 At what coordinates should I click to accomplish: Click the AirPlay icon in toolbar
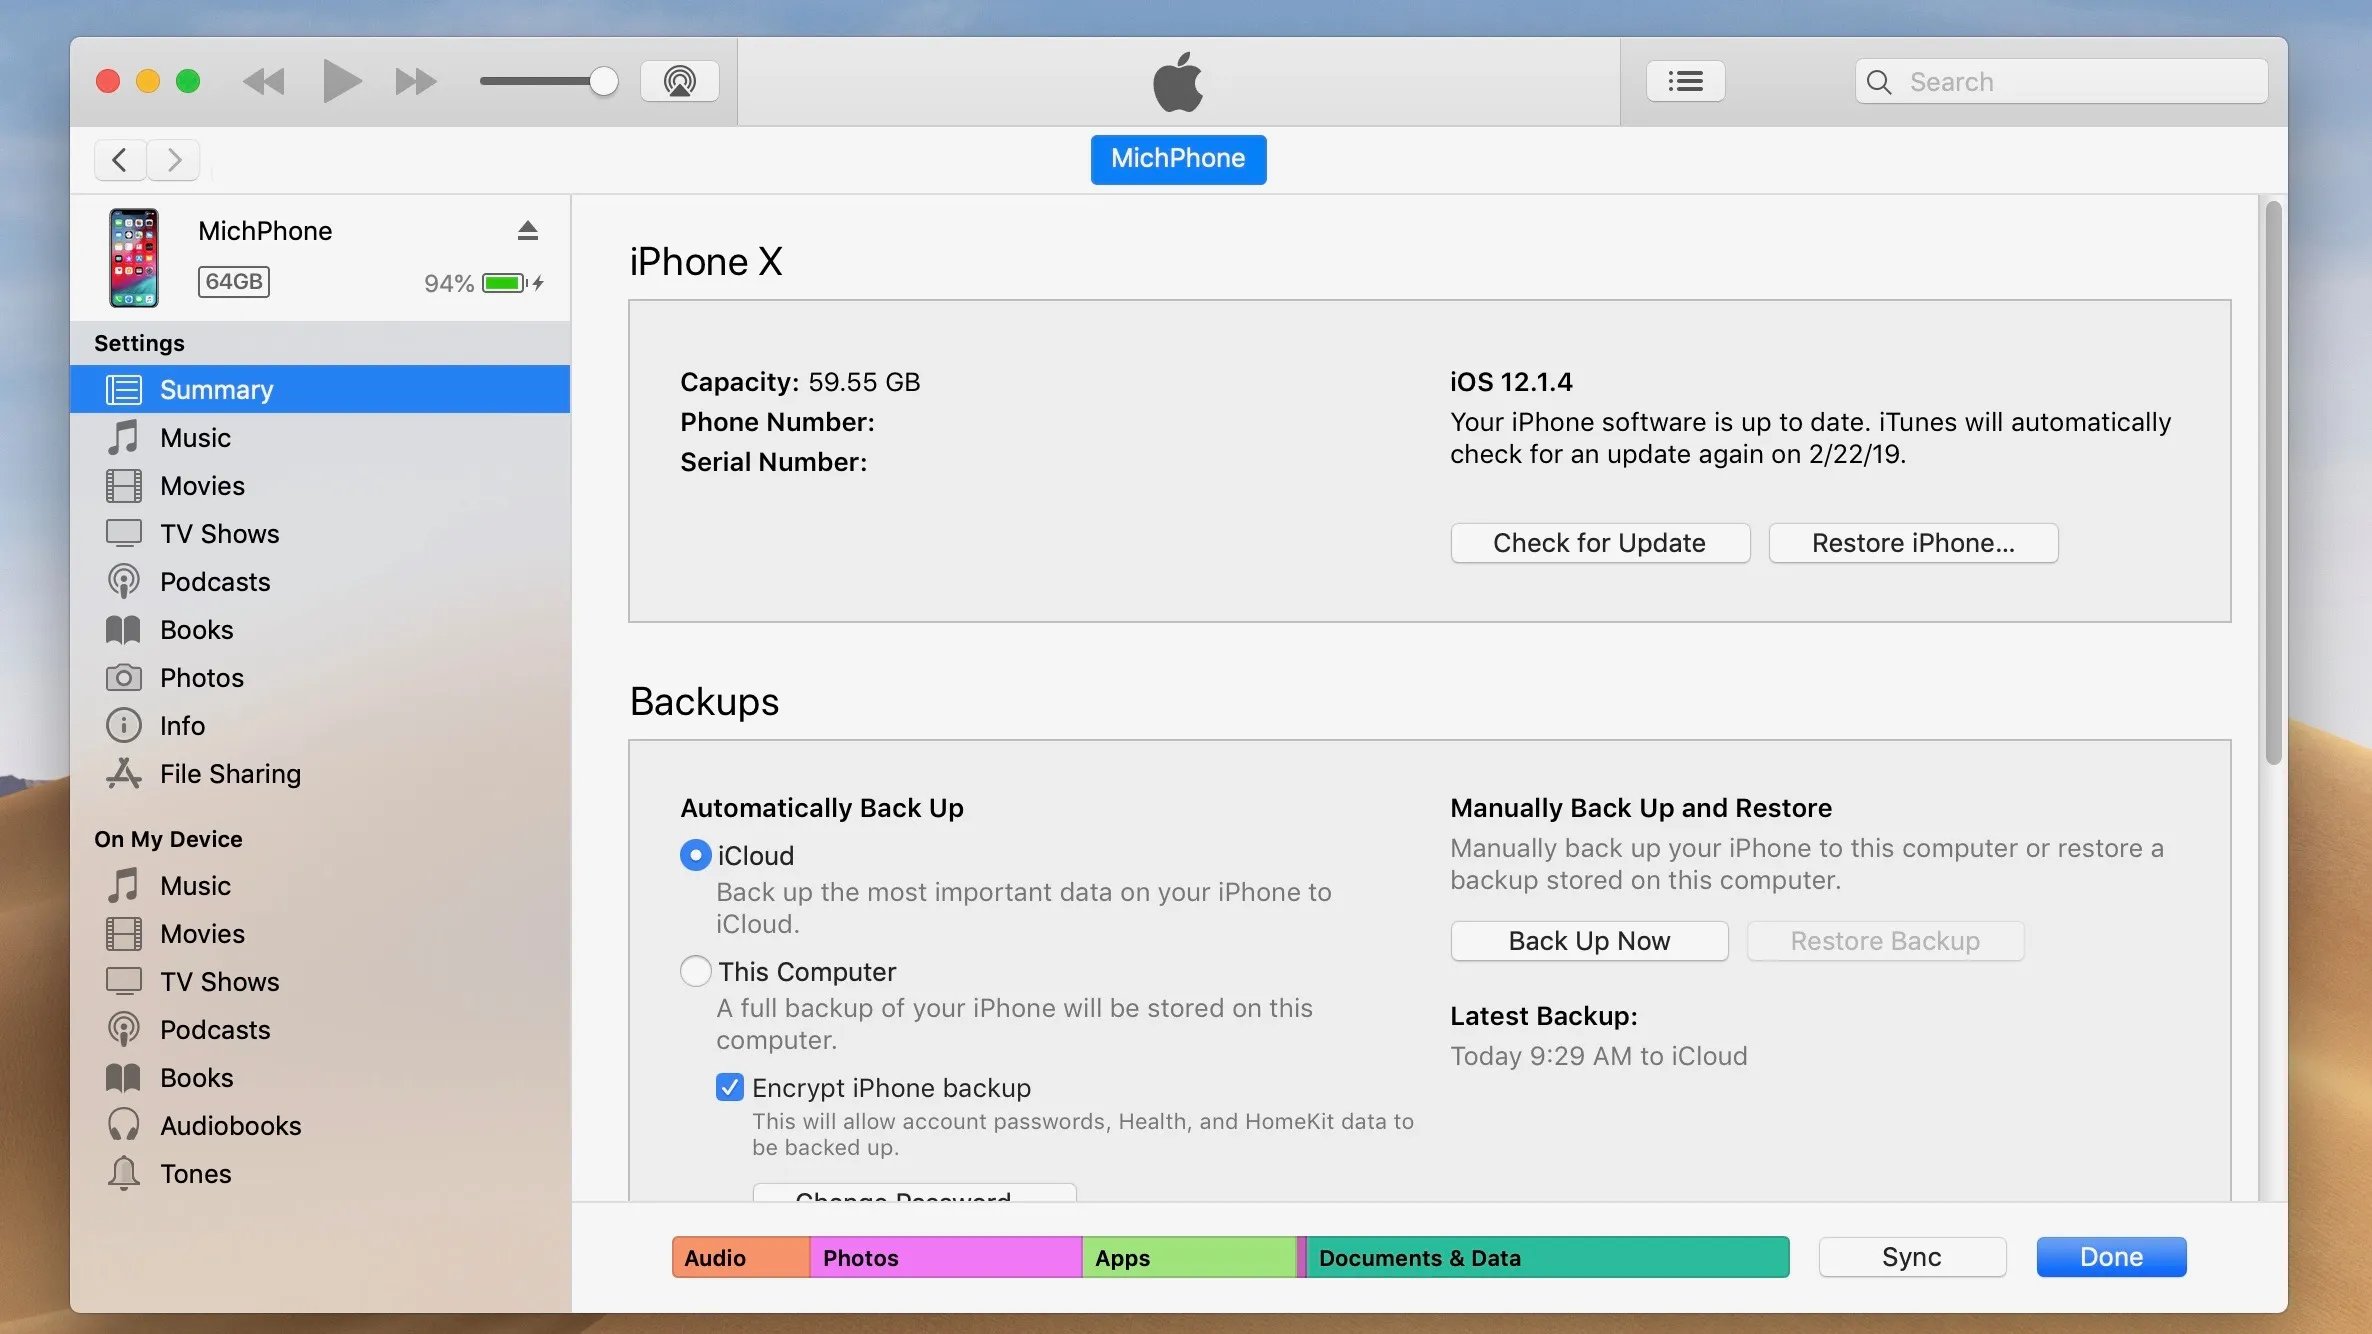pyautogui.click(x=679, y=80)
